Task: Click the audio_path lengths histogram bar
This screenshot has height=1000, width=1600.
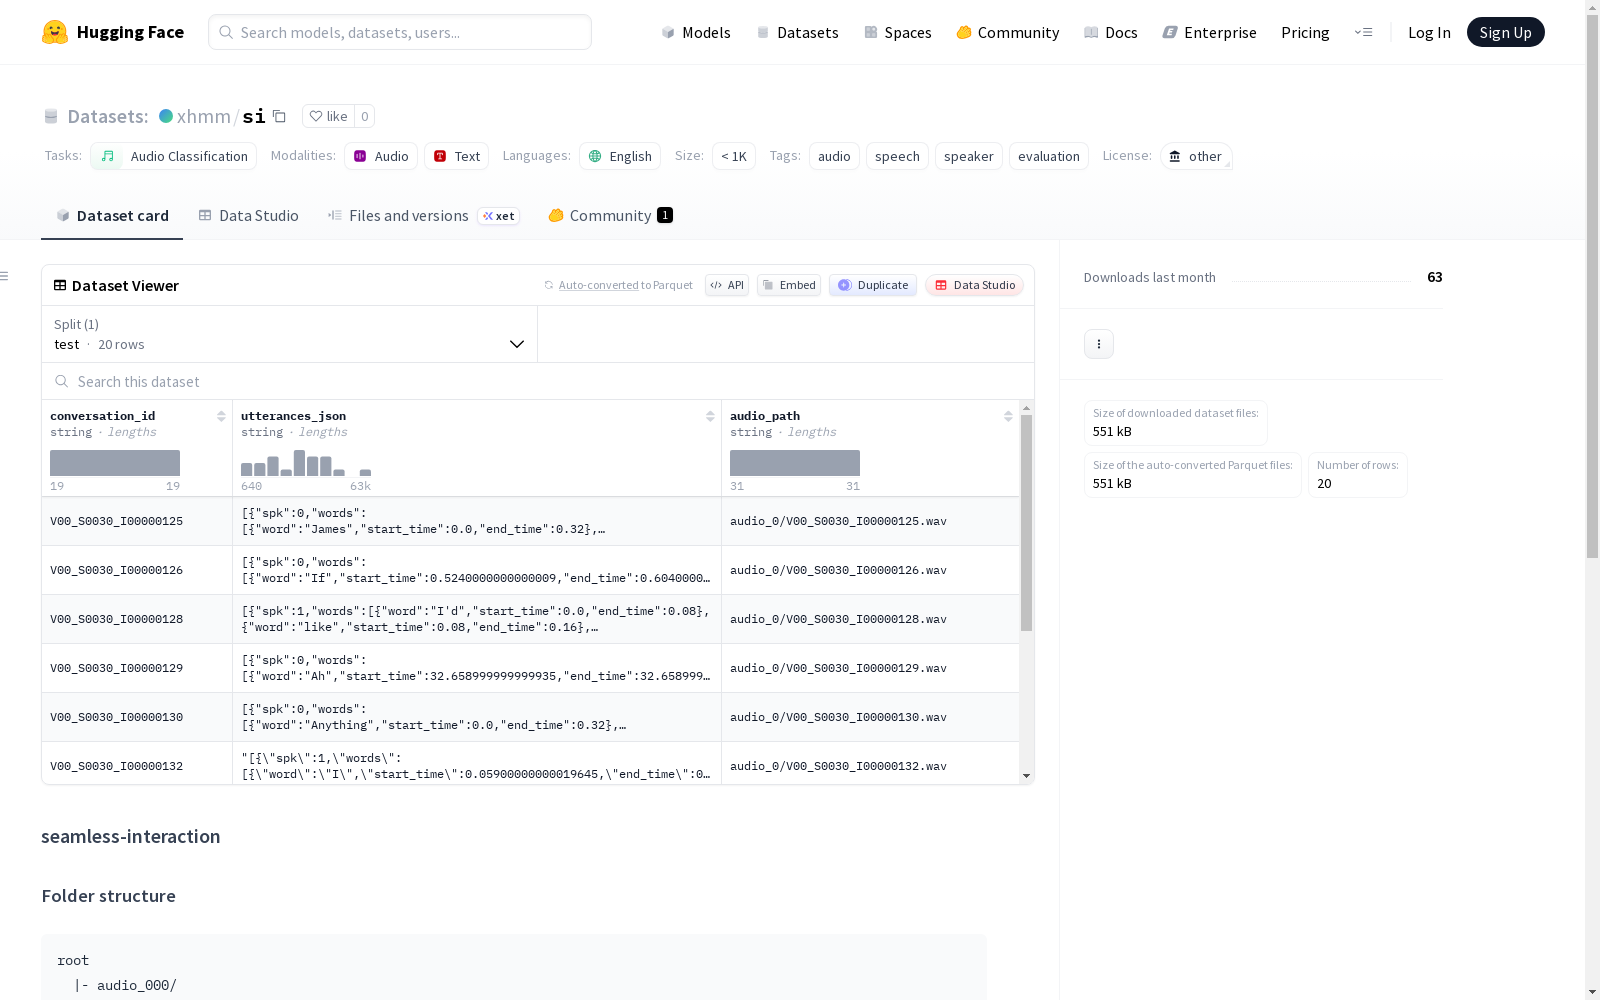Action: pos(795,463)
